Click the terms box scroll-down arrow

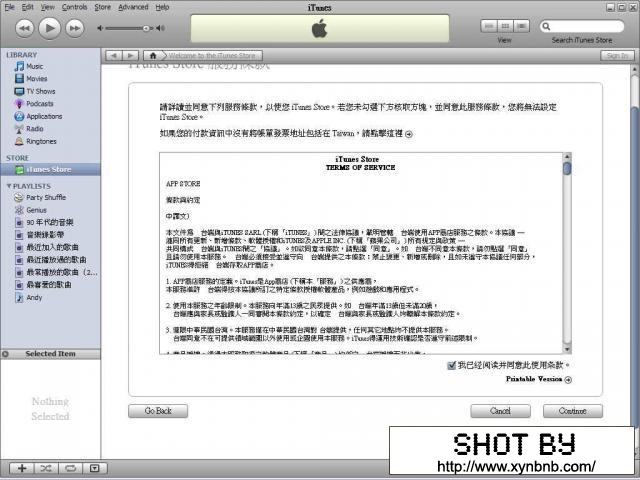pyautogui.click(x=567, y=349)
